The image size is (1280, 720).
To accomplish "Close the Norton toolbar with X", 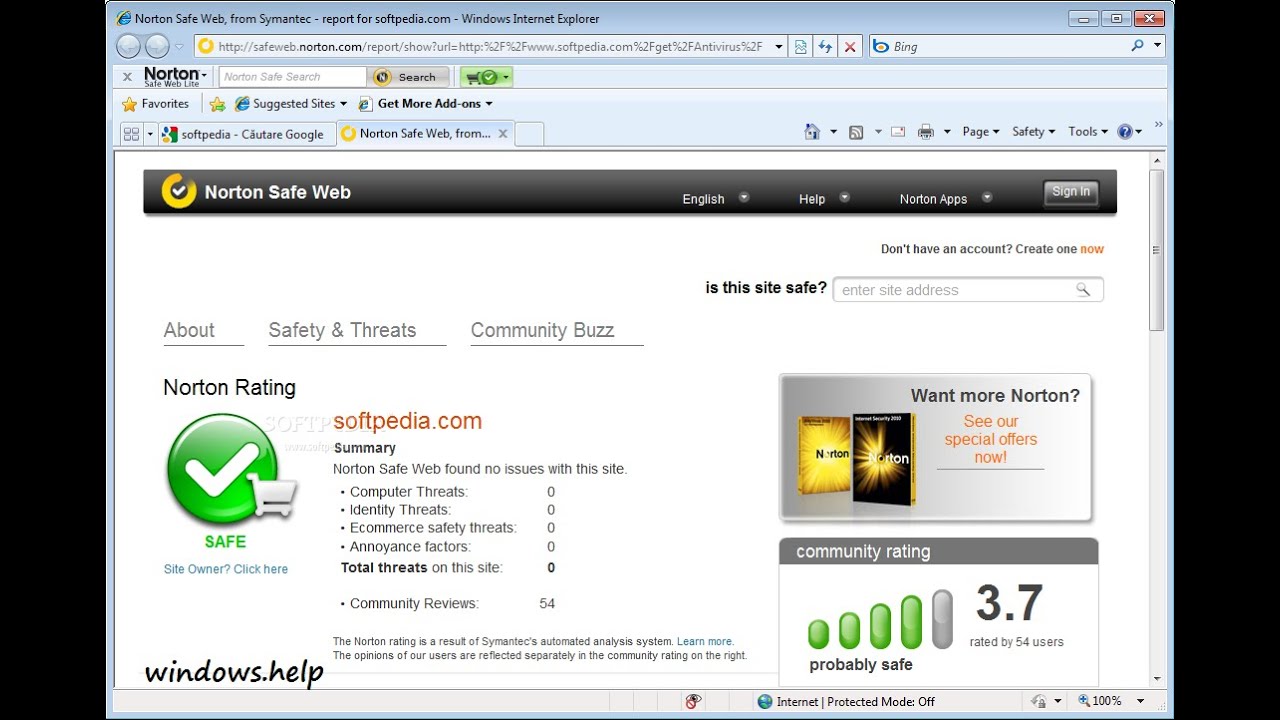I will [127, 77].
